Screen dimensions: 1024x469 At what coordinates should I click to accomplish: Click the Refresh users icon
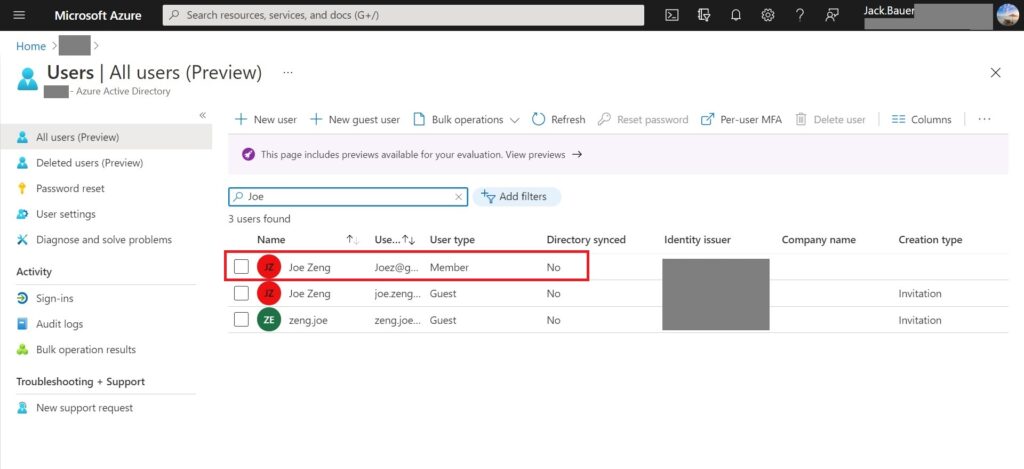tap(558, 119)
